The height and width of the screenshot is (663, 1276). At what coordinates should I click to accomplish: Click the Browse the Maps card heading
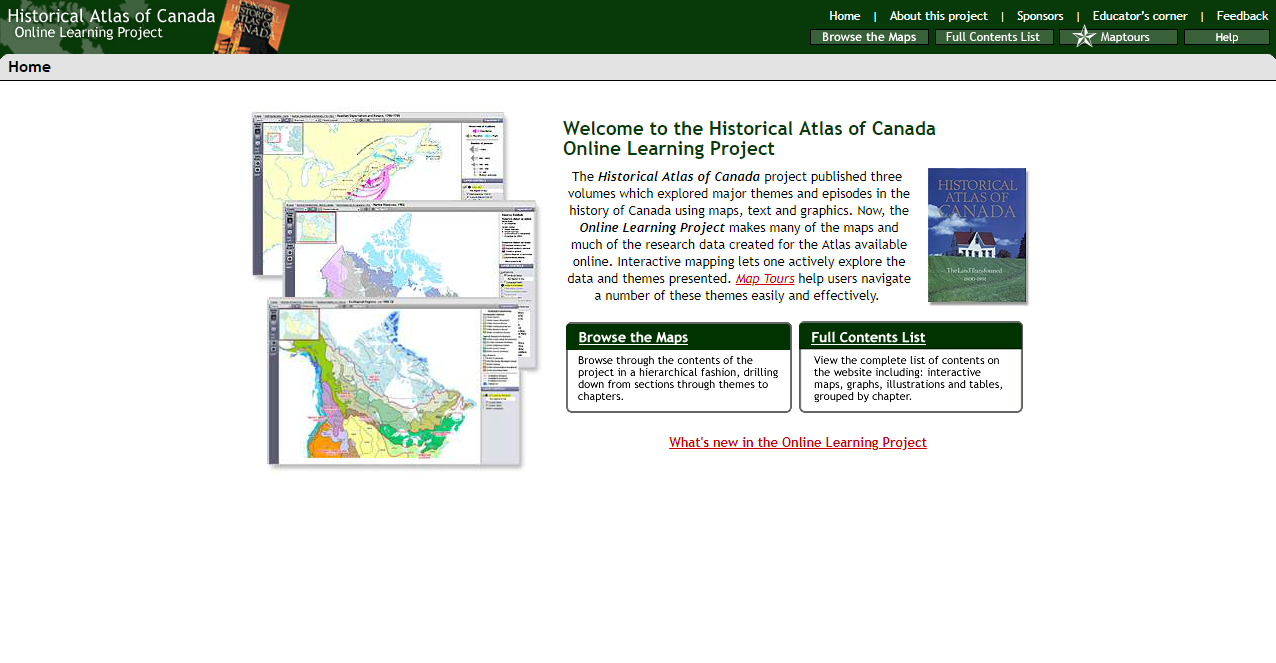(633, 337)
